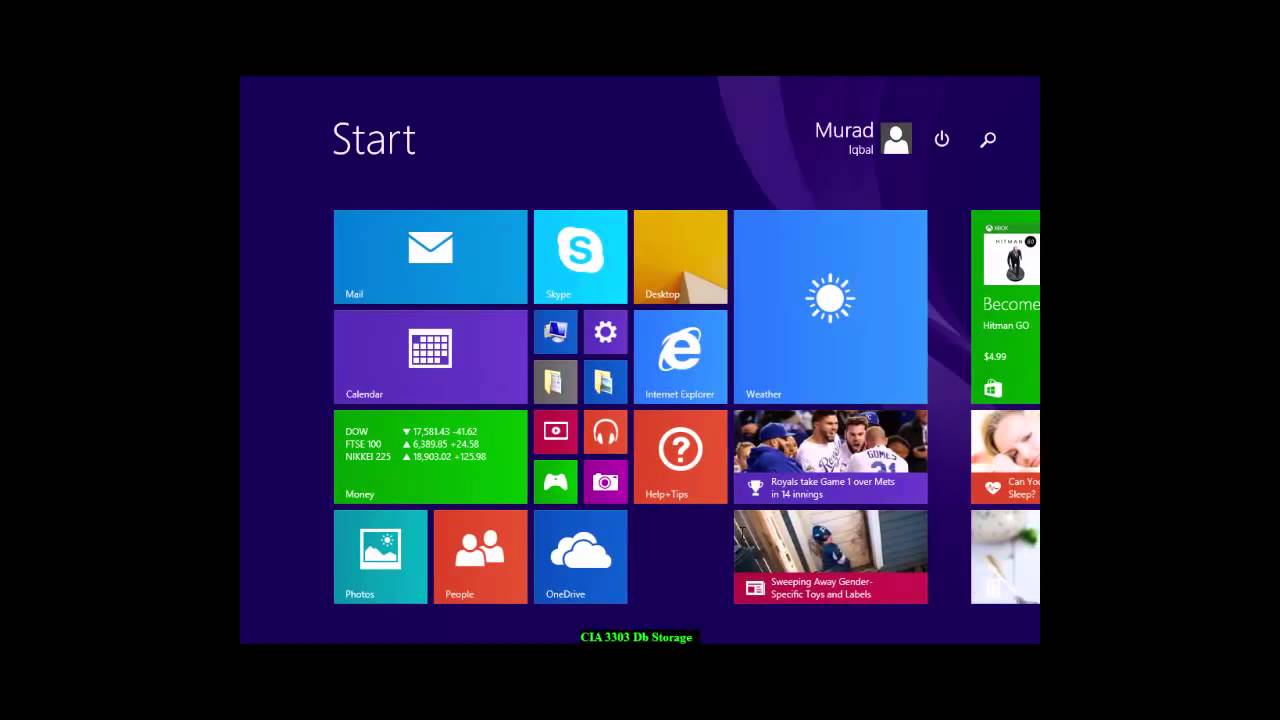Open Sports tile 'Royals take Game 1'
Screen dimensions: 1280x720
pos(830,457)
